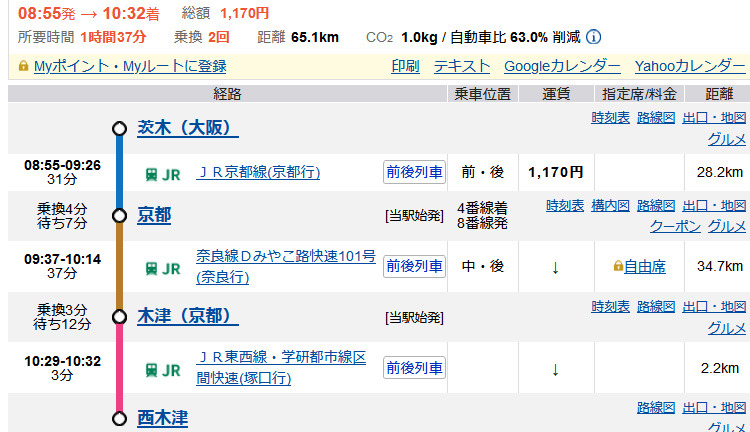
Task: Click the 2.2km distance cell
Action: (719, 368)
